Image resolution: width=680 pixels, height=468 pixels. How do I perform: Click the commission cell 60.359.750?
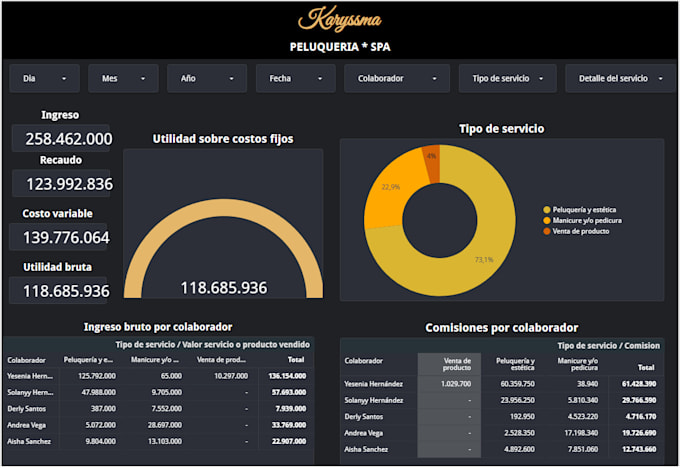click(517, 384)
